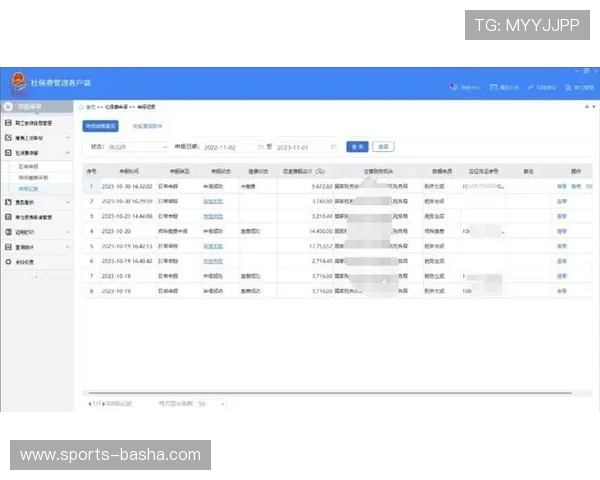
Task: Click the 申报时间 column header
Action: [129, 171]
